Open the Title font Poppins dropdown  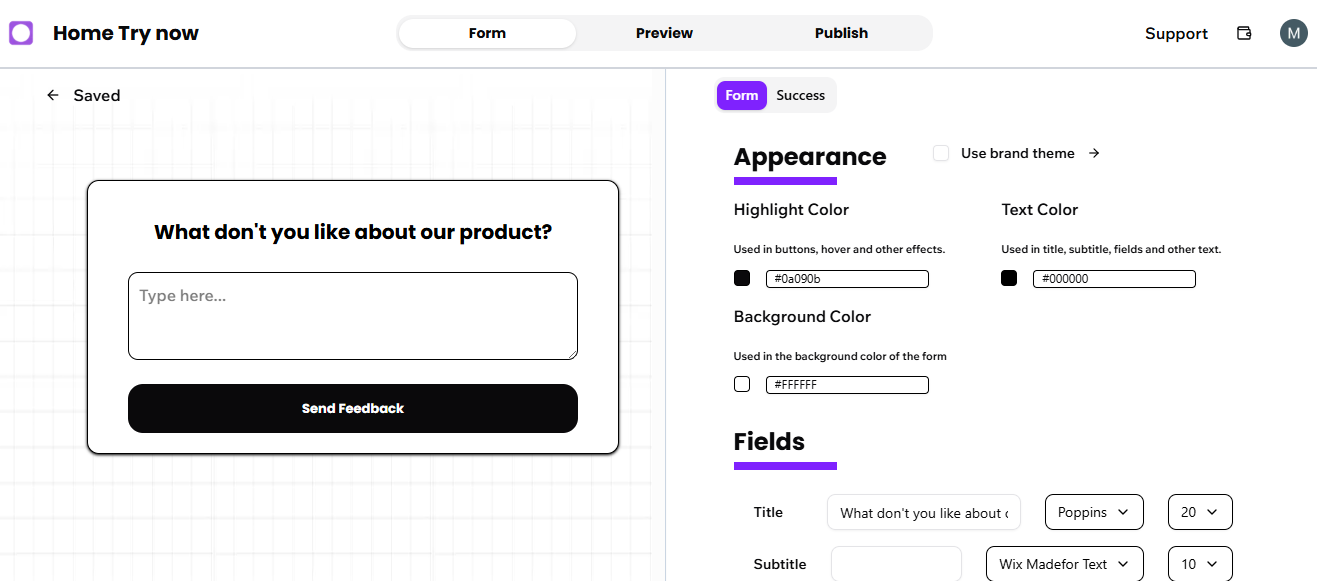[1093, 512]
